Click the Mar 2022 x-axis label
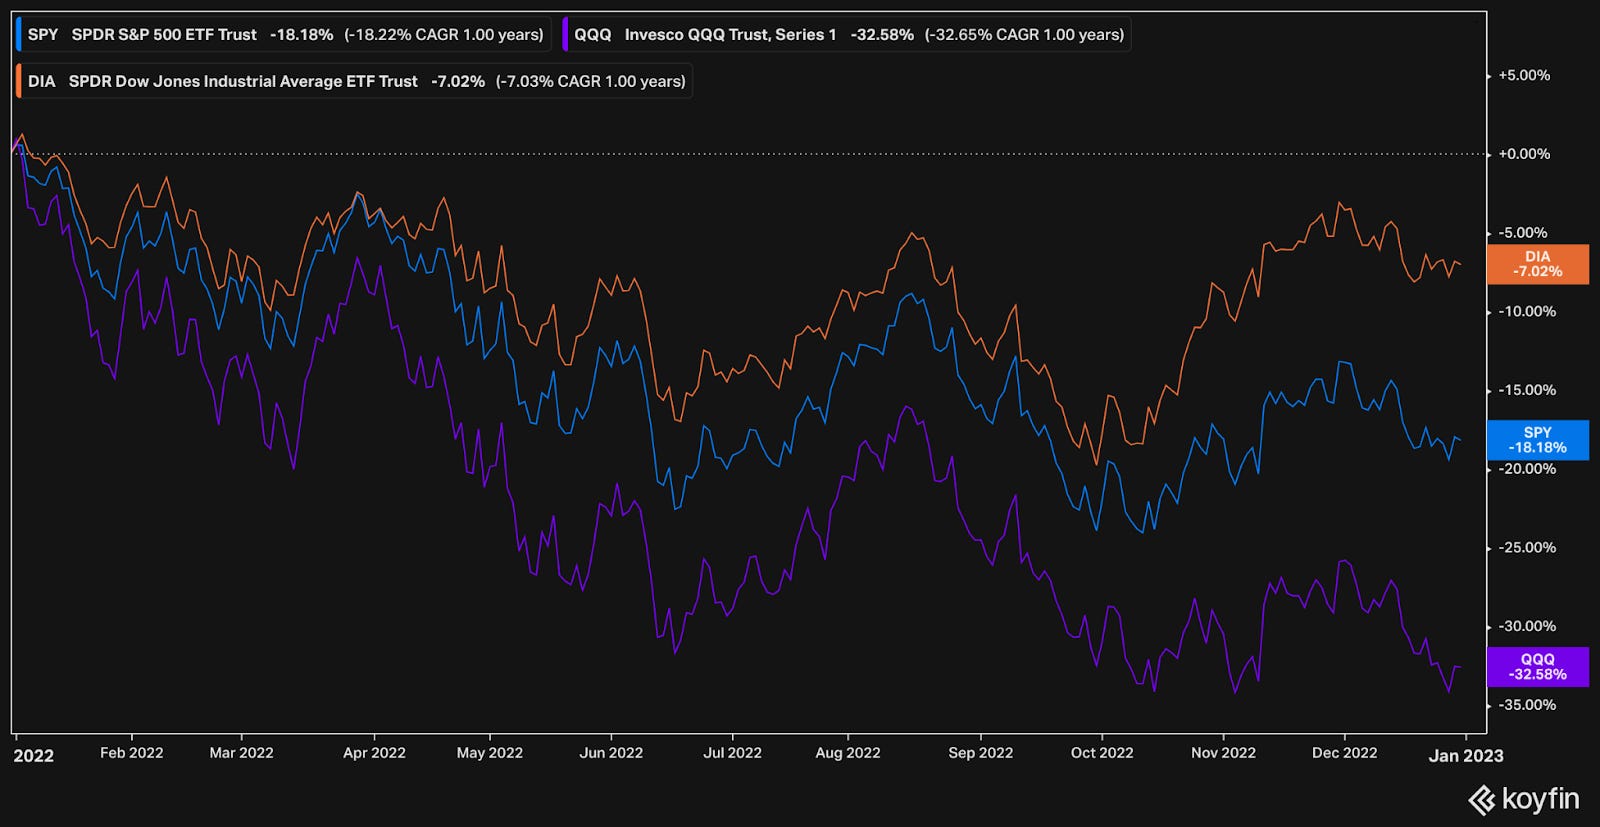The height and width of the screenshot is (827, 1600). click(241, 753)
